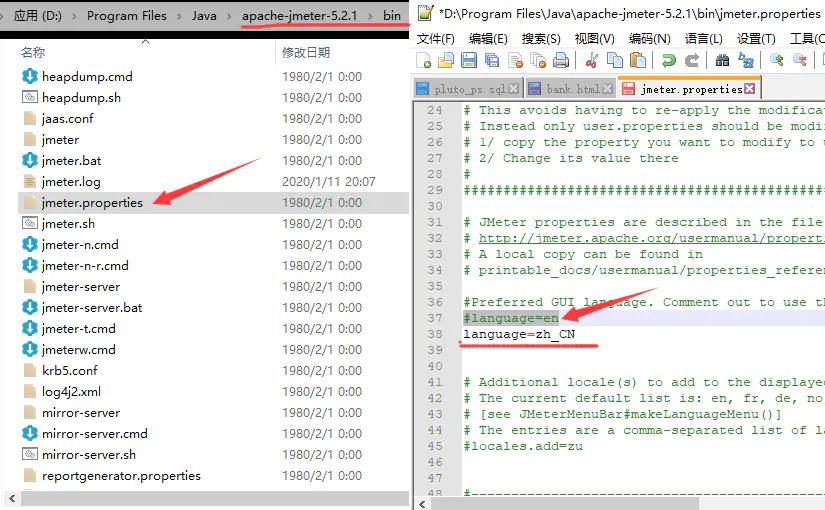Image resolution: width=825 pixels, height=510 pixels.
Task: Click the Close file toolbar icon
Action: point(515,61)
